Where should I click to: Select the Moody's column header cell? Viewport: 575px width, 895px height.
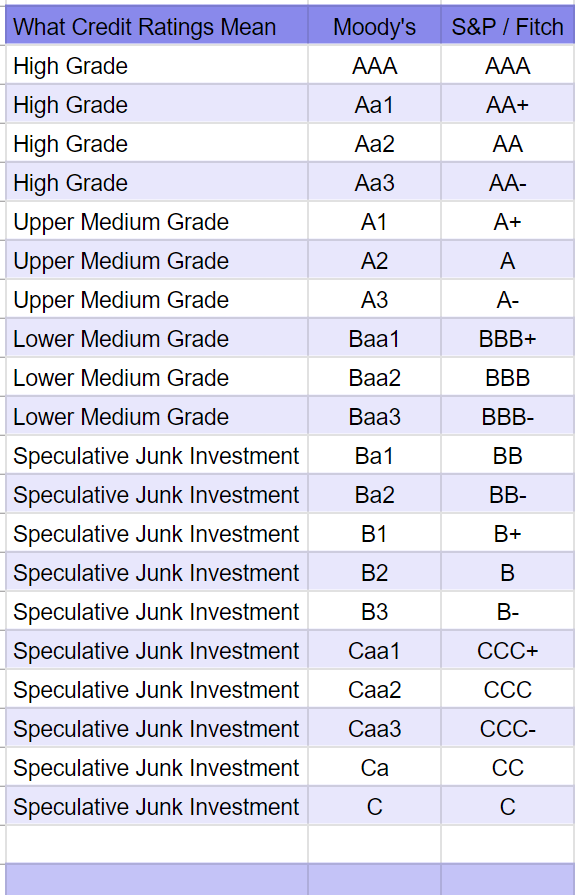[x=375, y=26]
